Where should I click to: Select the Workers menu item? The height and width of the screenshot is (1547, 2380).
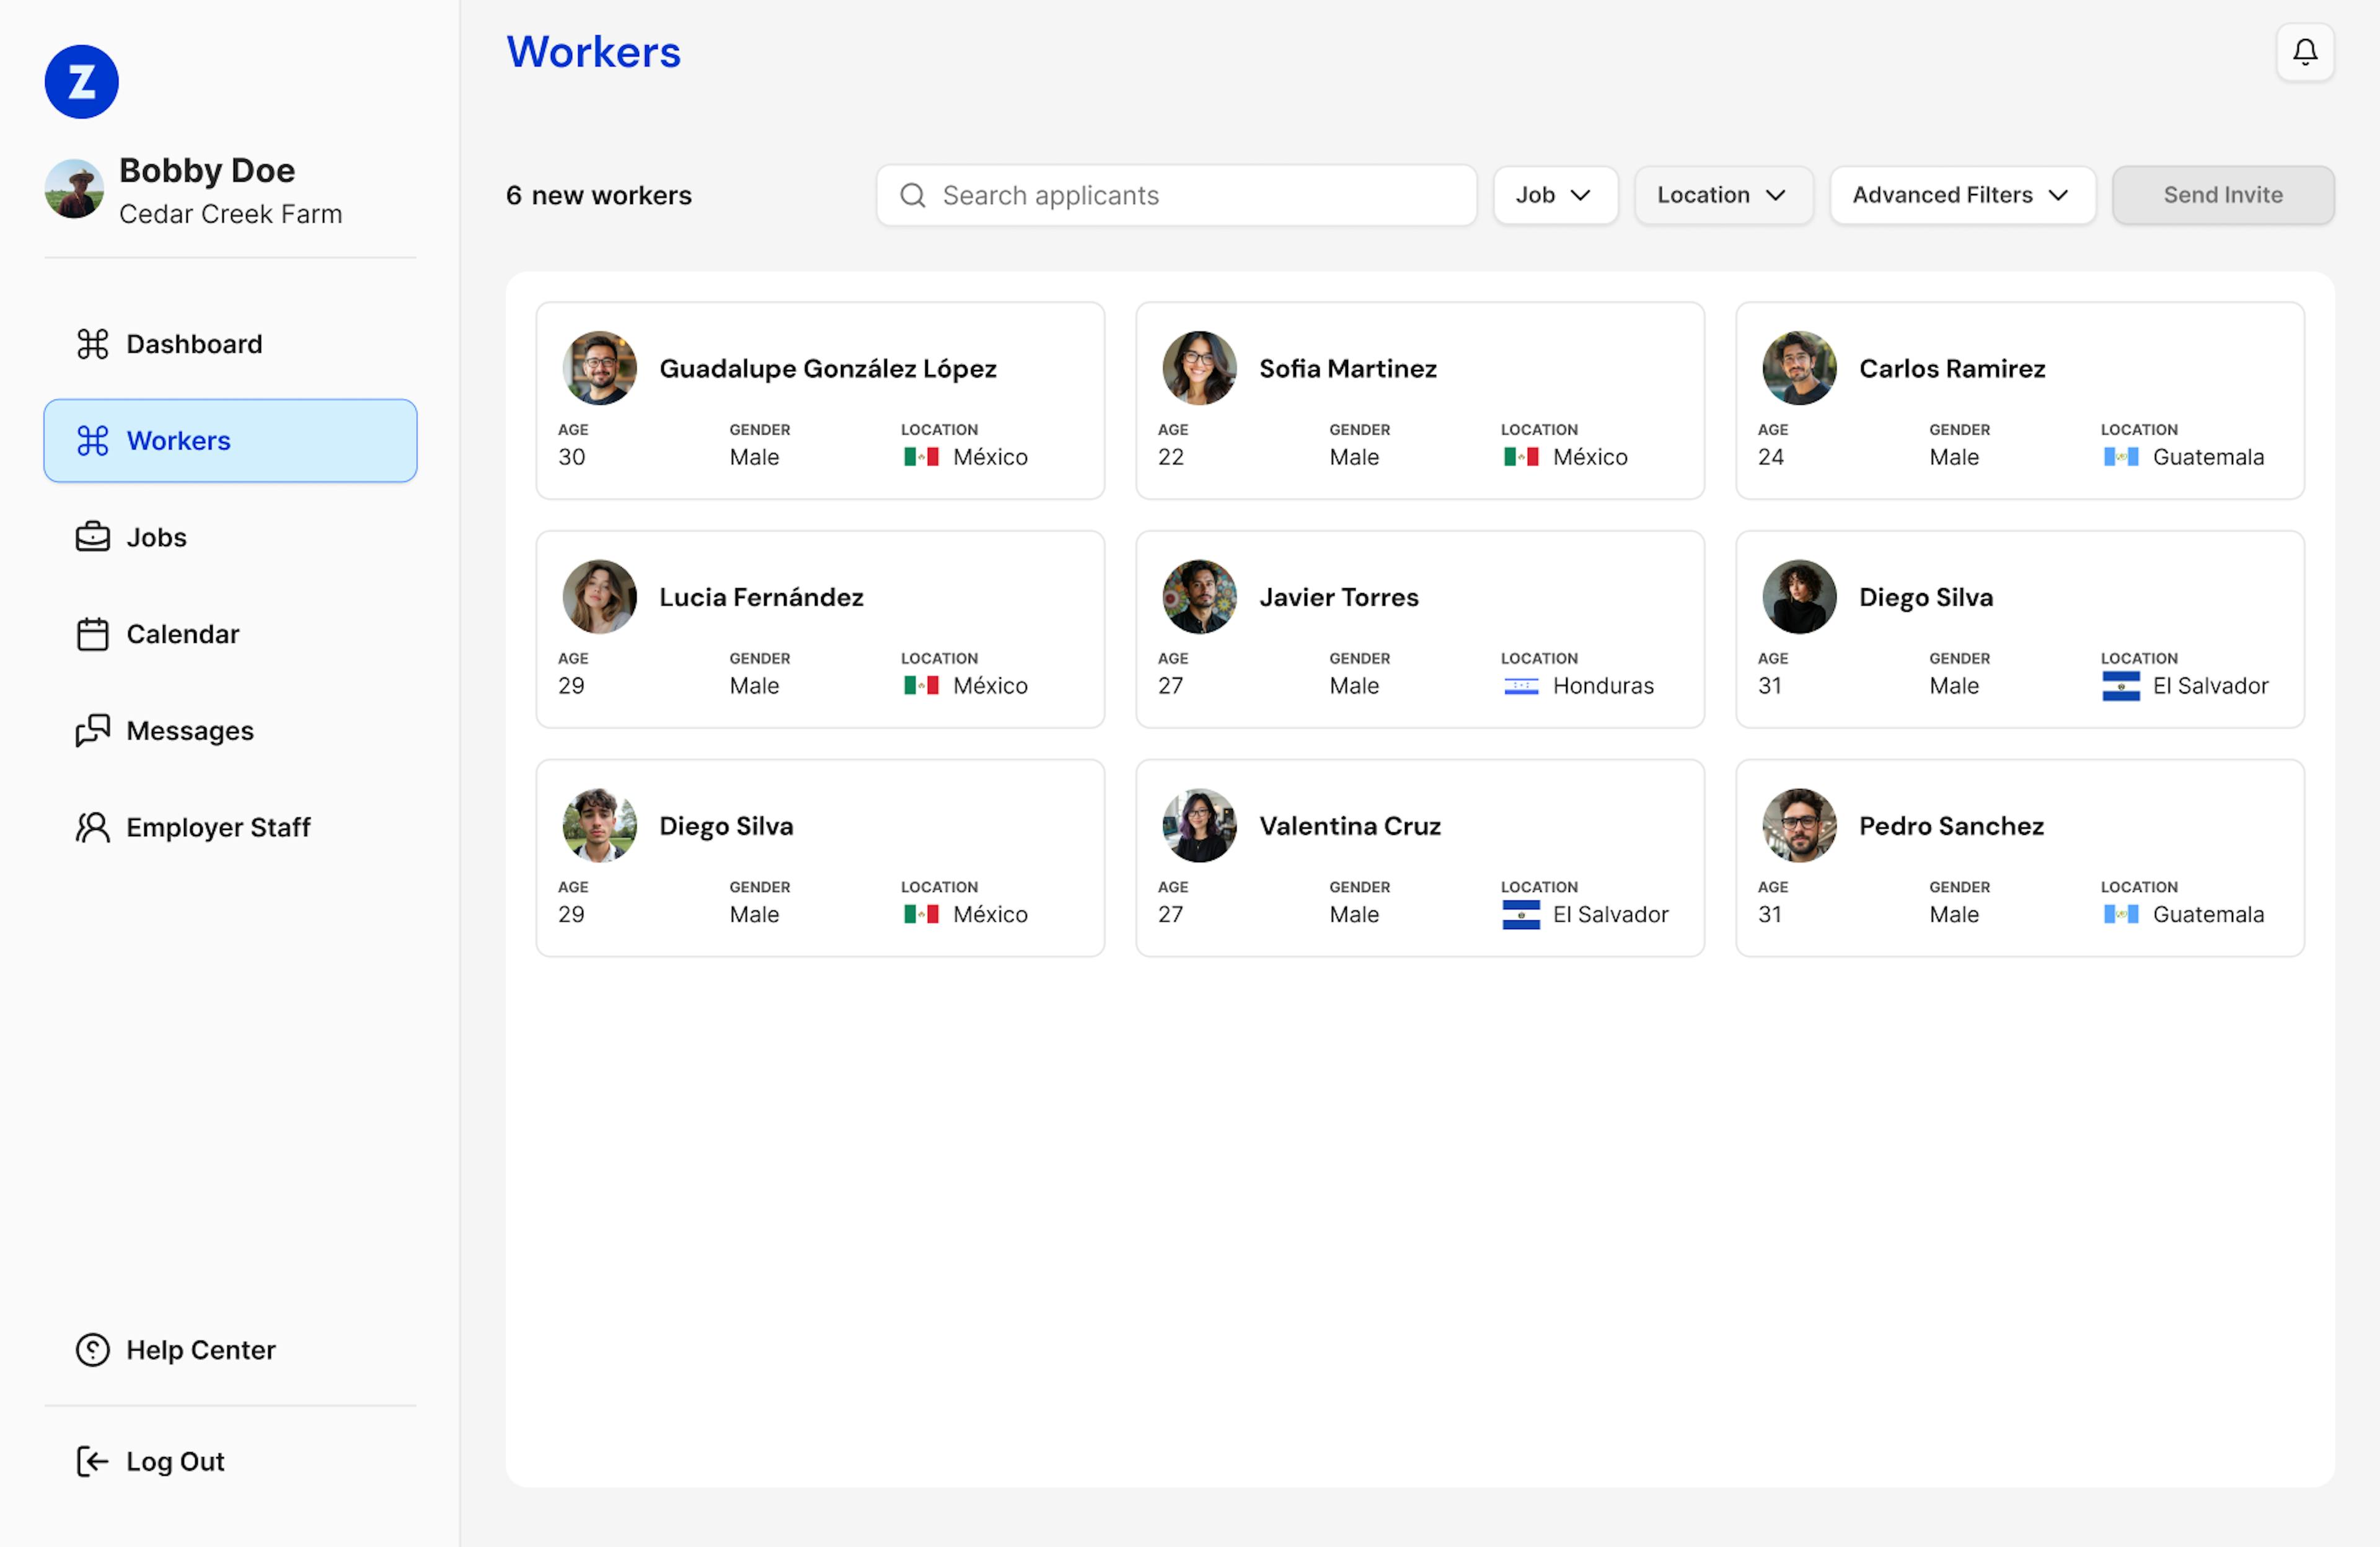[230, 441]
